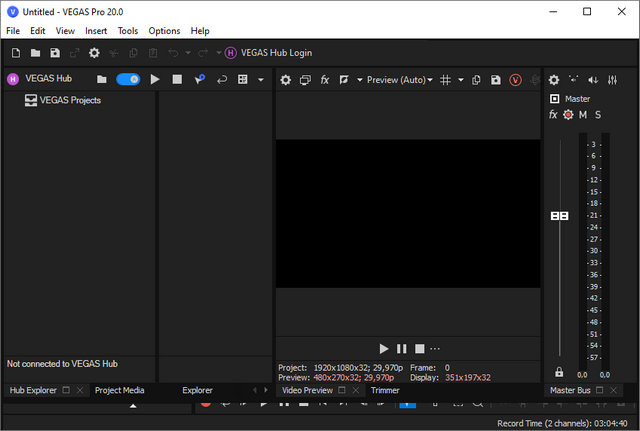The width and height of the screenshot is (640, 431).
Task: Open the Hub Explorer views dropdown arrow
Action: coord(261,79)
